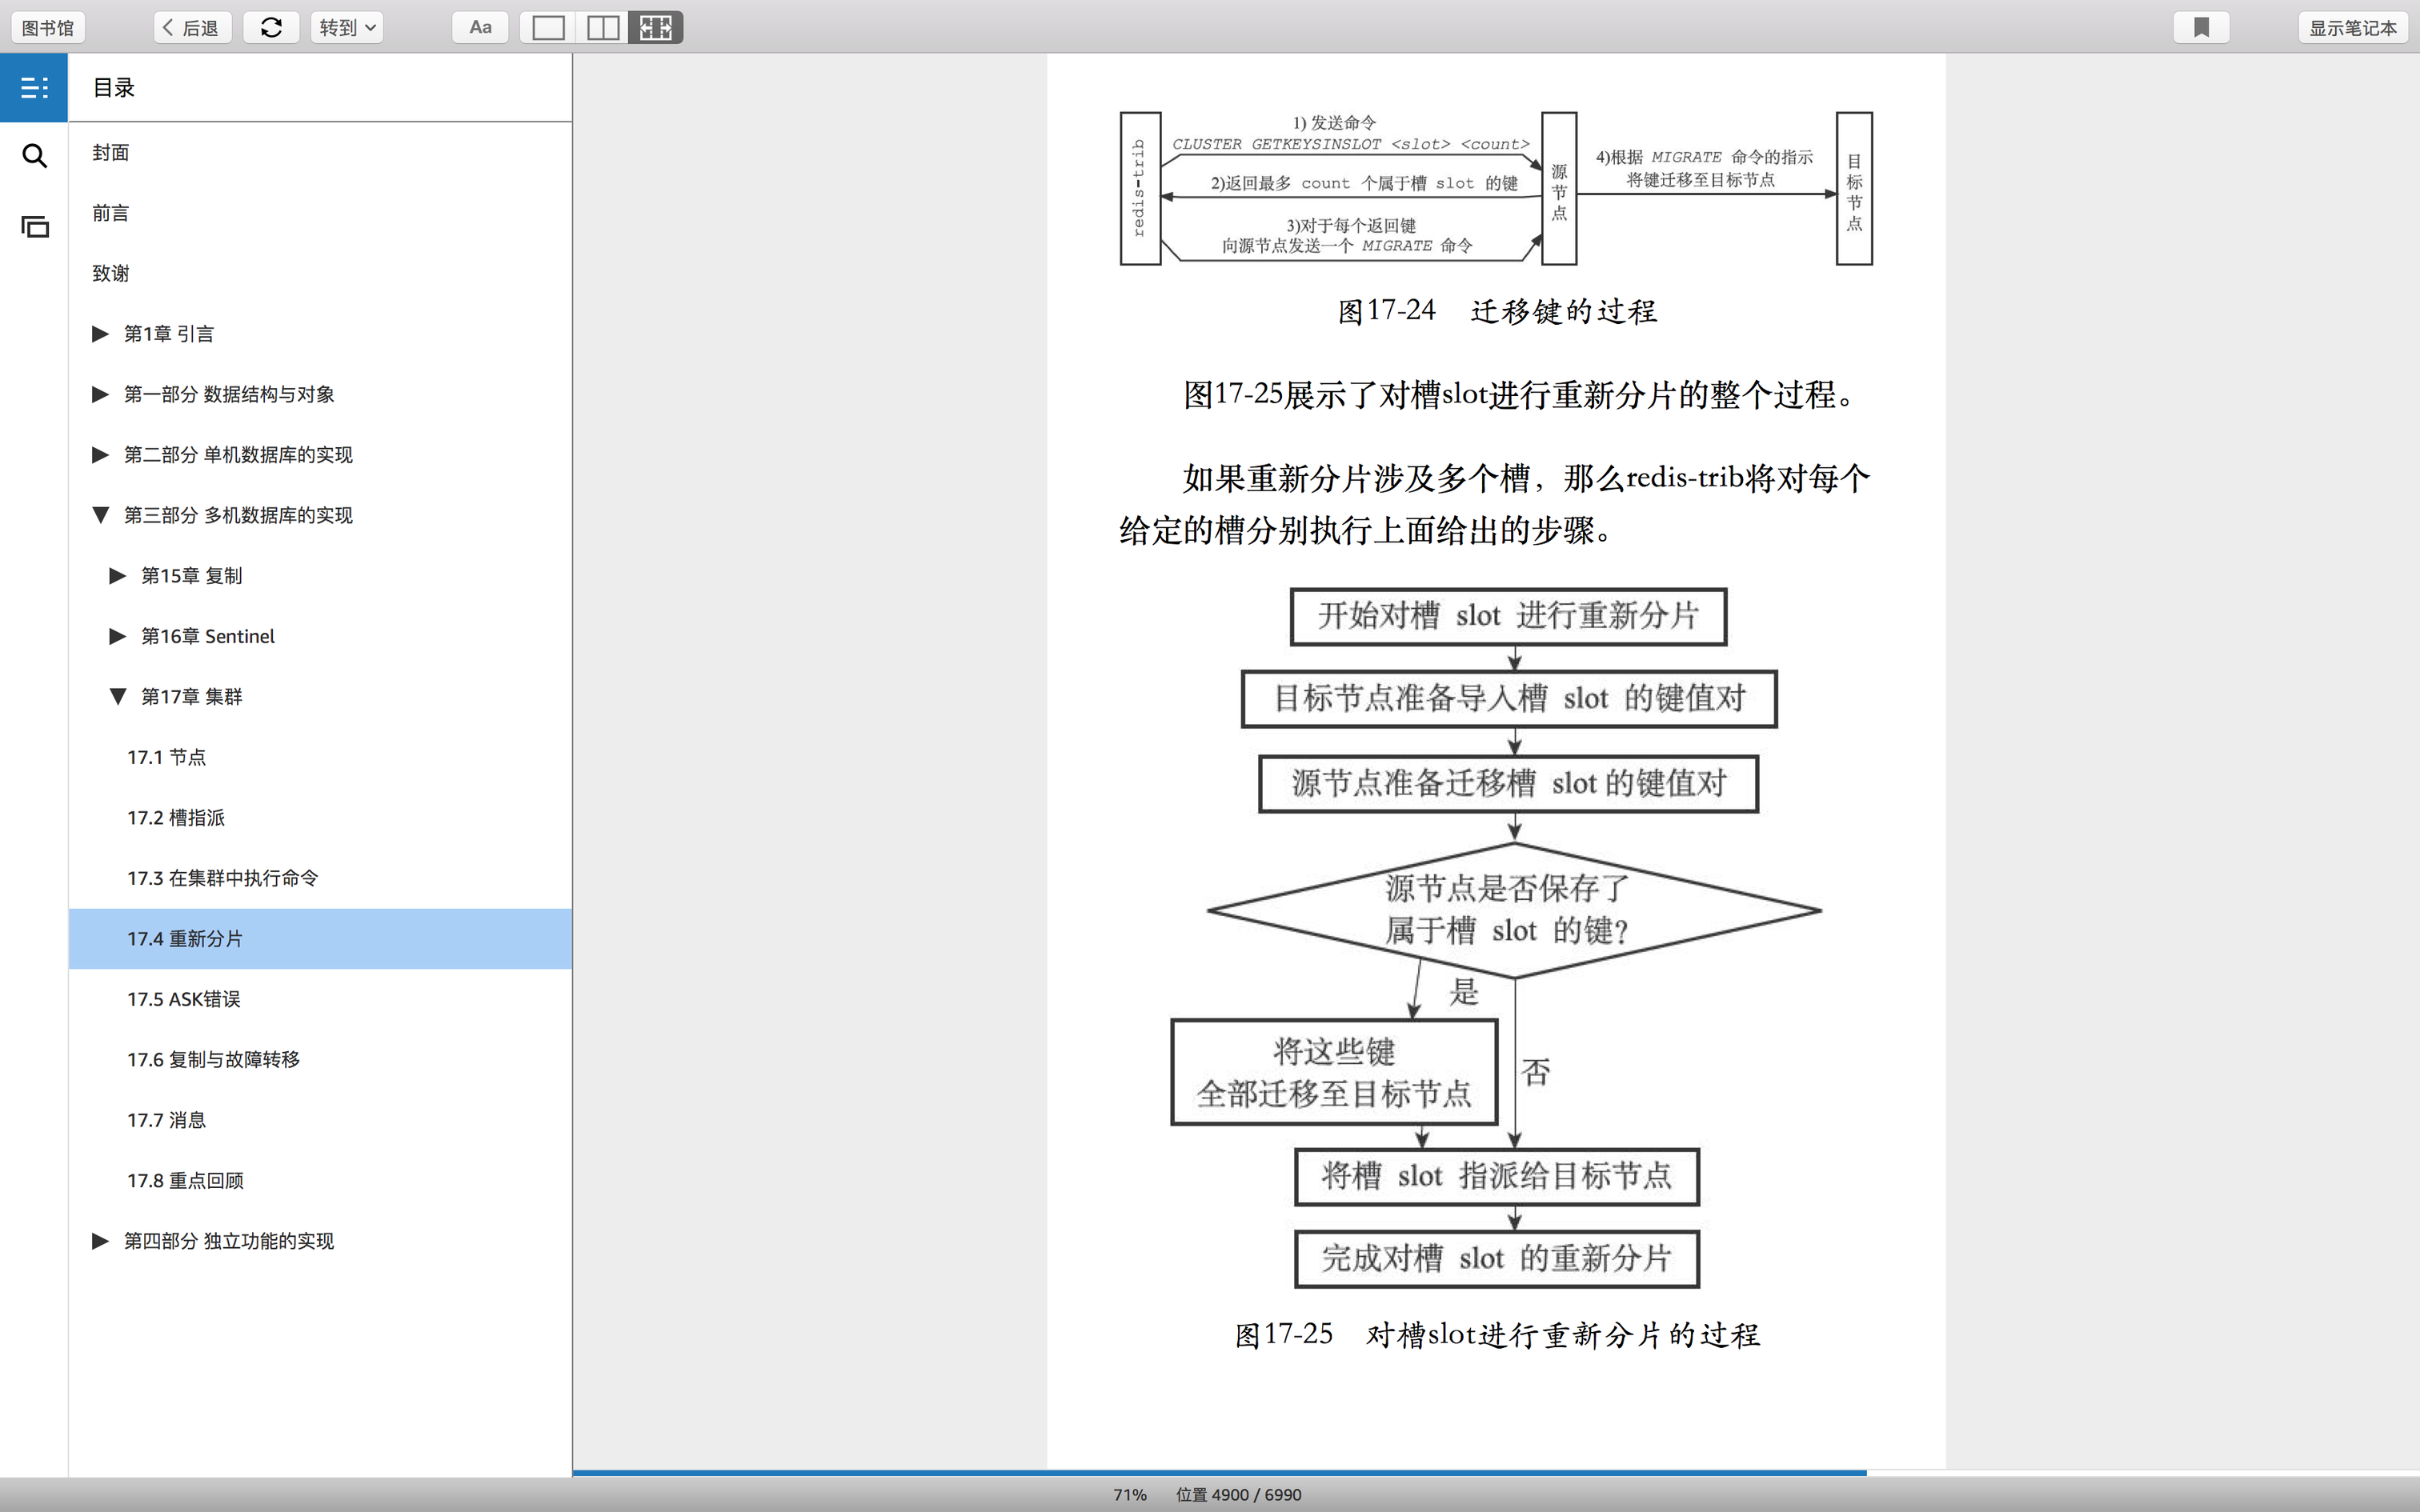Click the sync refresh icon
Image resolution: width=2420 pixels, height=1512 pixels.
tap(271, 27)
